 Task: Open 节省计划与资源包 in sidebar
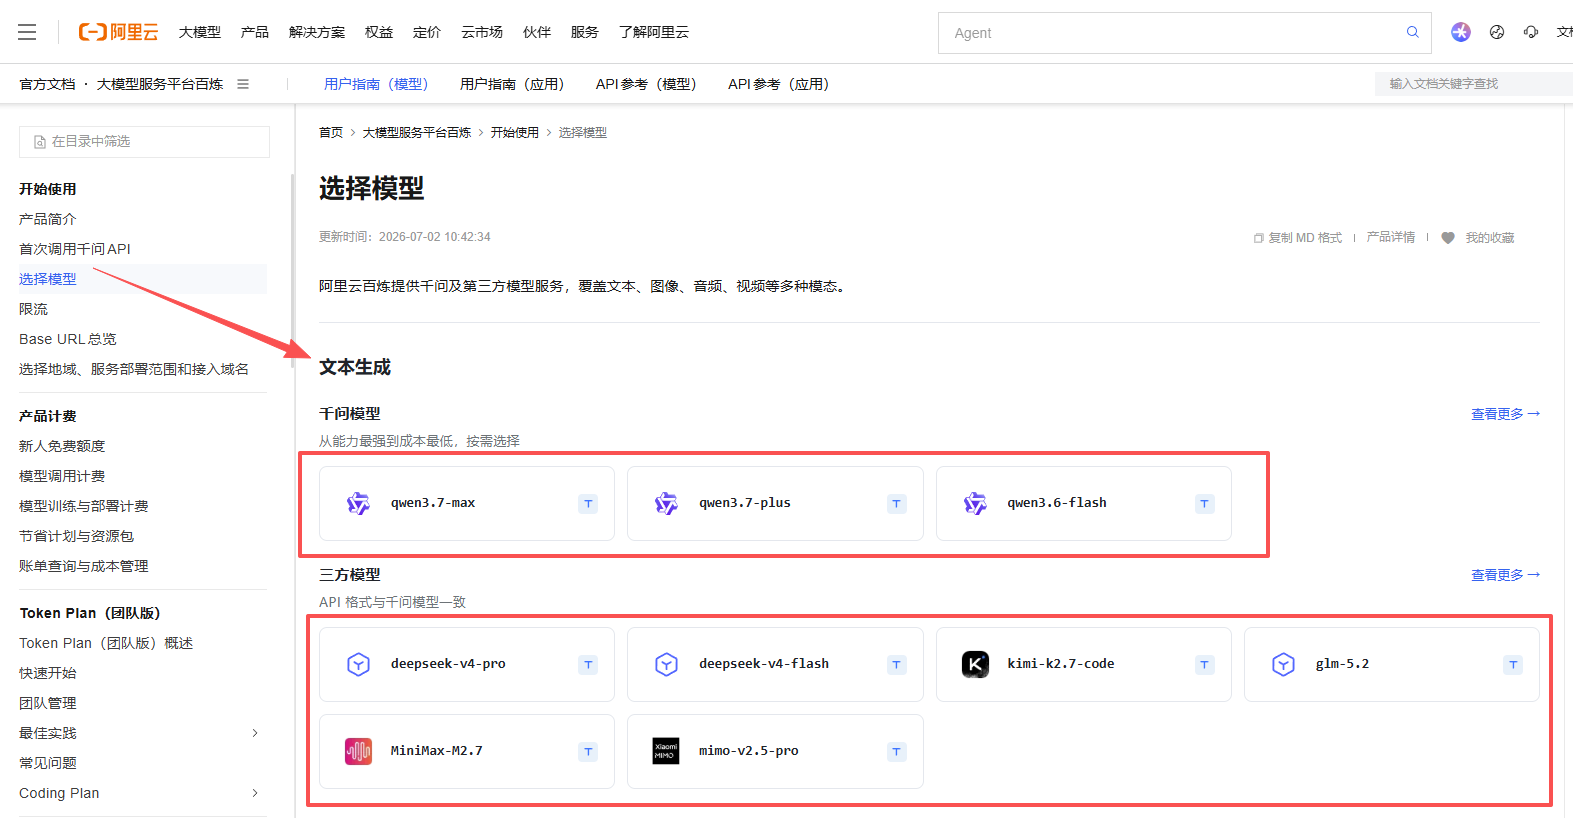click(76, 536)
